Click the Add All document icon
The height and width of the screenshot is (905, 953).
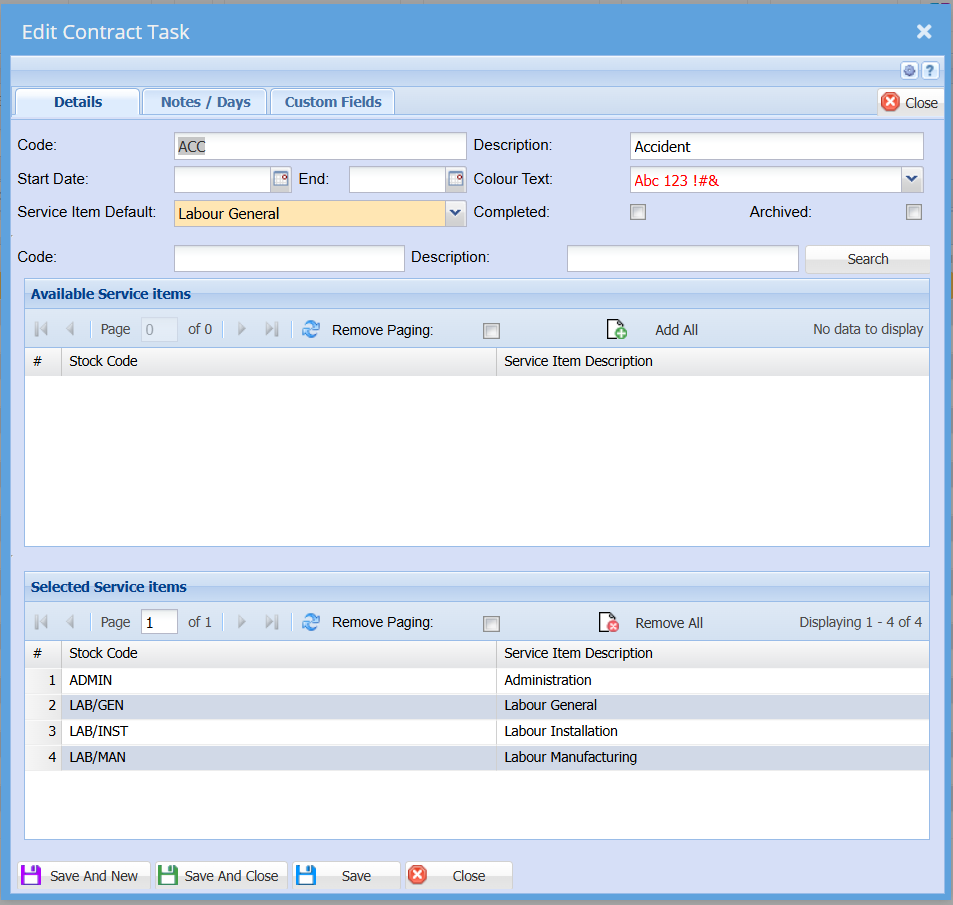coord(617,330)
